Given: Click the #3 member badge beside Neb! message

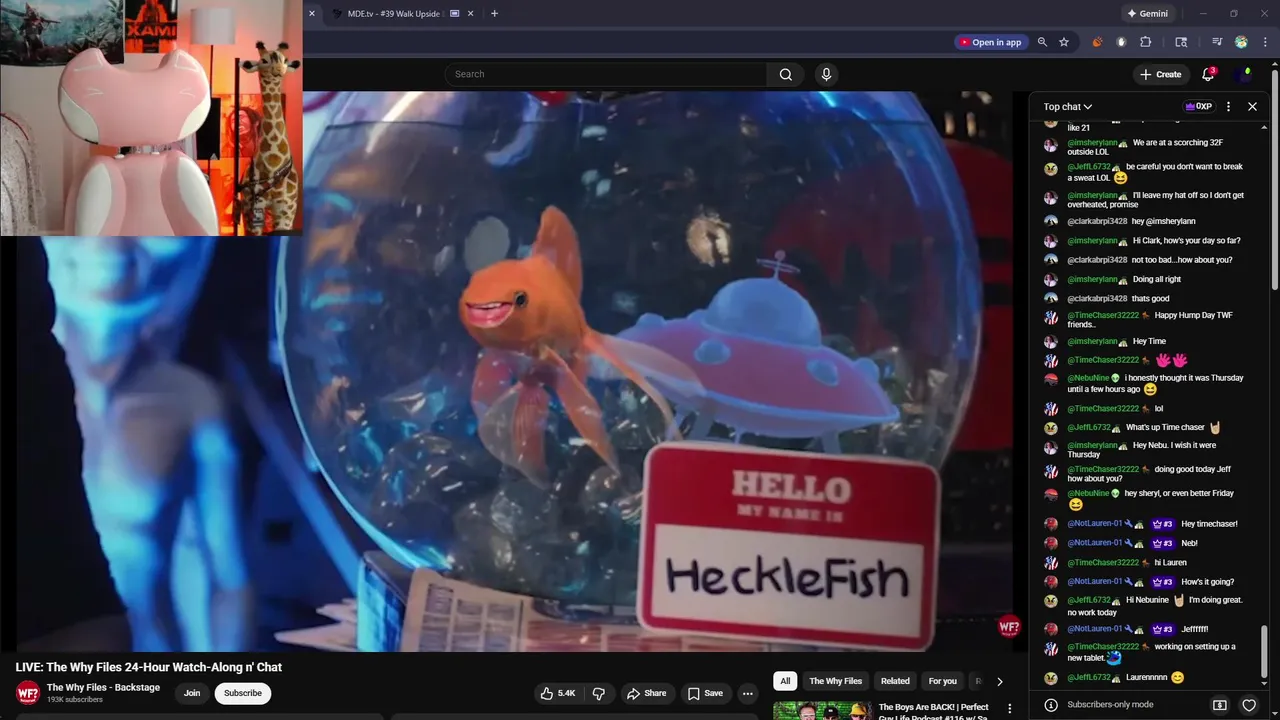Looking at the screenshot, I should click(x=1162, y=543).
